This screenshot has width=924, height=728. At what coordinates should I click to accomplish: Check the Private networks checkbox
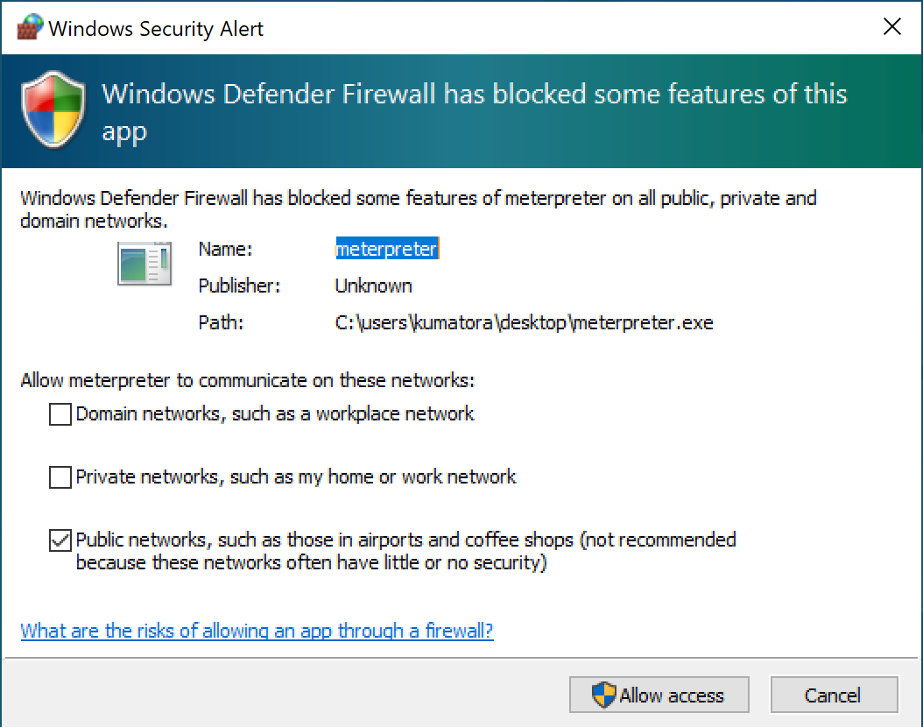coord(60,477)
